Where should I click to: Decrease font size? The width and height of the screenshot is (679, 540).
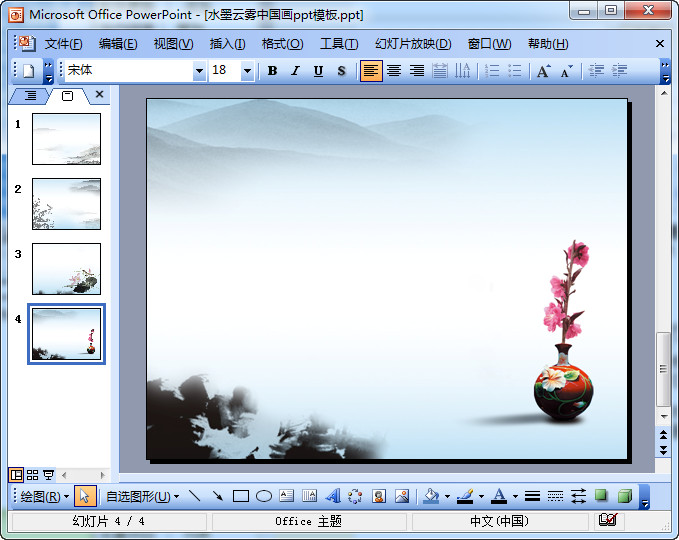pyautogui.click(x=566, y=71)
